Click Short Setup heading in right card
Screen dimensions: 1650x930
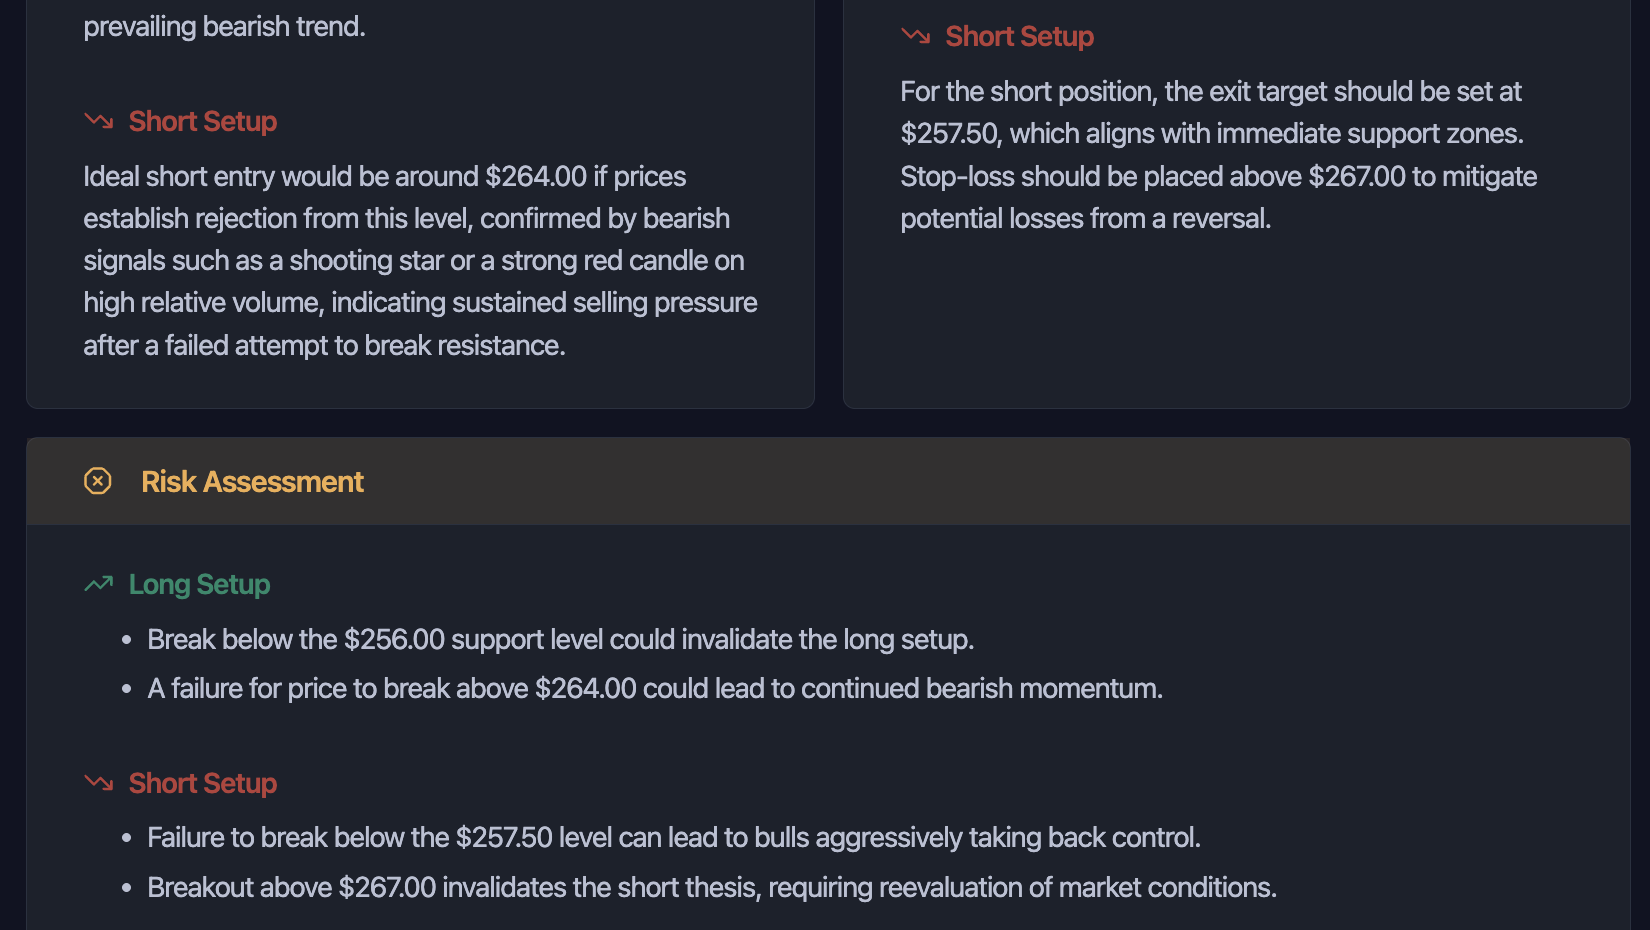point(1019,36)
